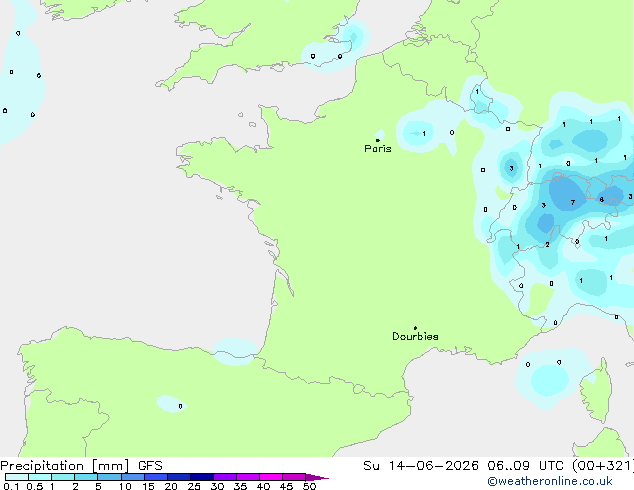
Task: Click the 2–5 mm legend color box
Action: [x=86, y=477]
